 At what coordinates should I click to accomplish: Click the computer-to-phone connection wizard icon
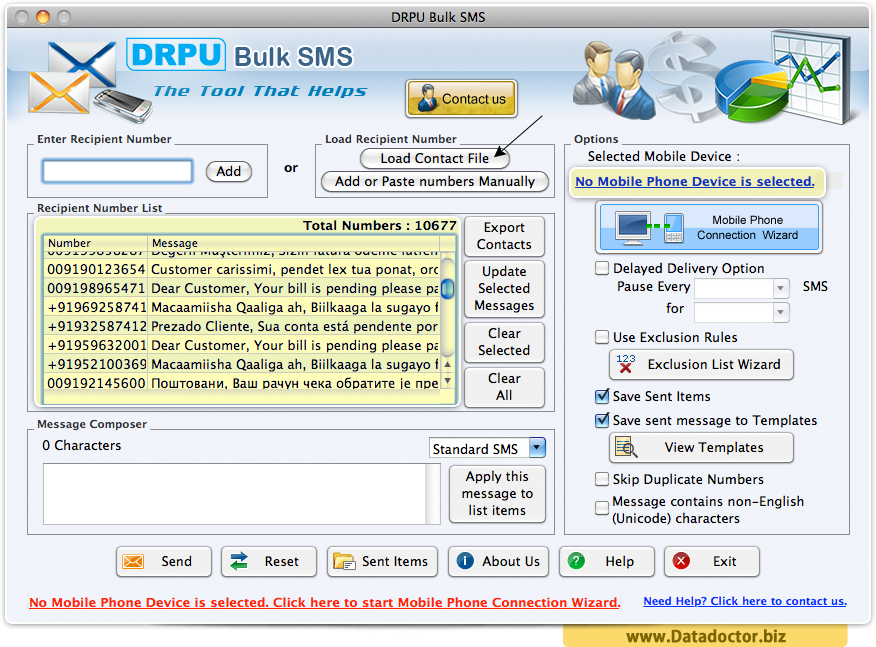point(650,227)
